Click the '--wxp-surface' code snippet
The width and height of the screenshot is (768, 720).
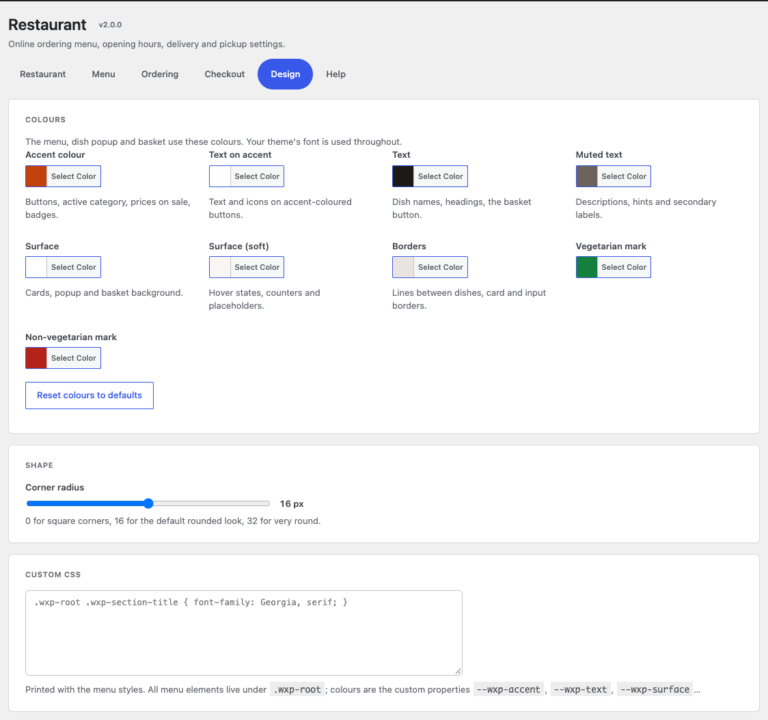click(x=655, y=690)
